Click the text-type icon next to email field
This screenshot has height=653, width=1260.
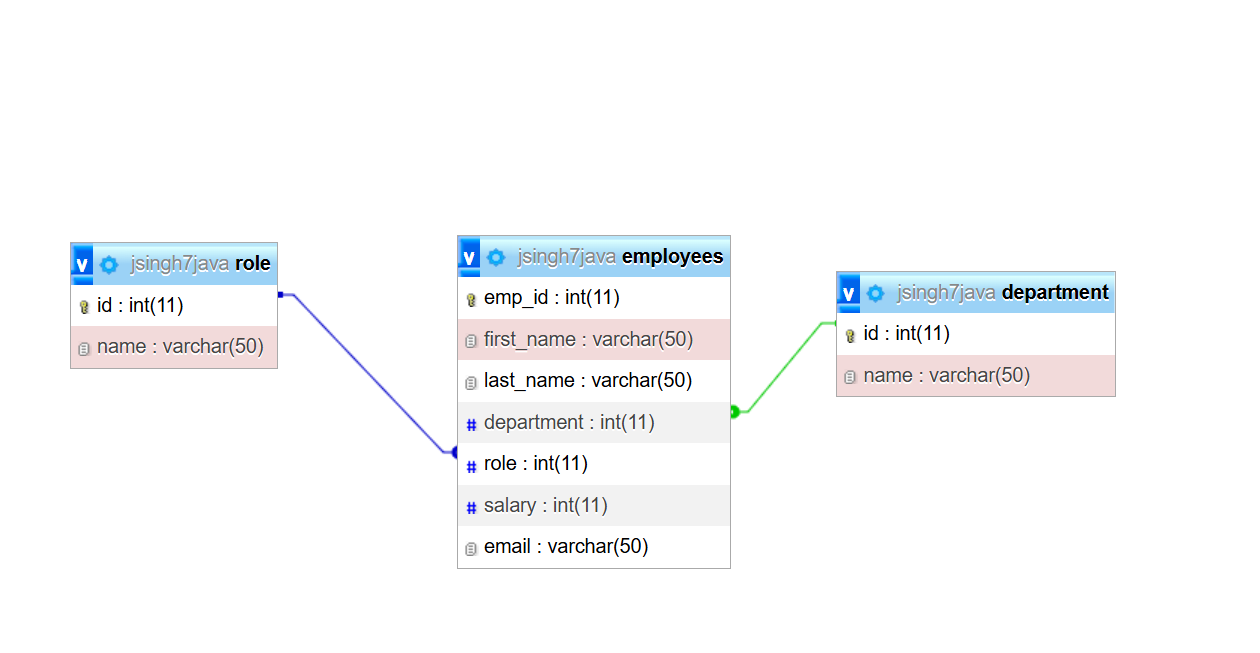470,547
